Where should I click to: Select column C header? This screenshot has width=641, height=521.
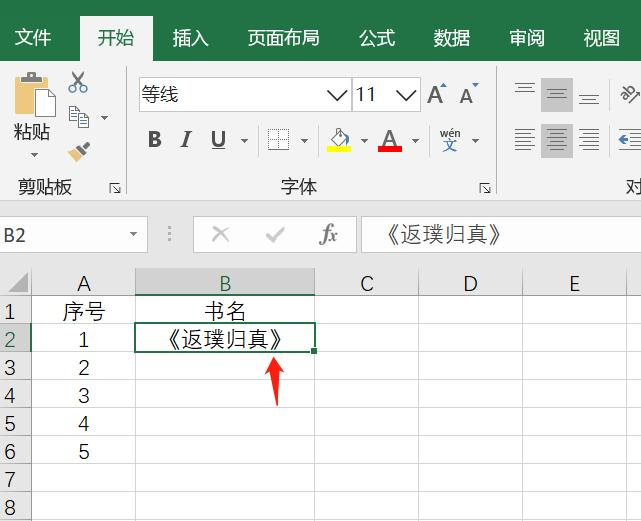point(367,282)
